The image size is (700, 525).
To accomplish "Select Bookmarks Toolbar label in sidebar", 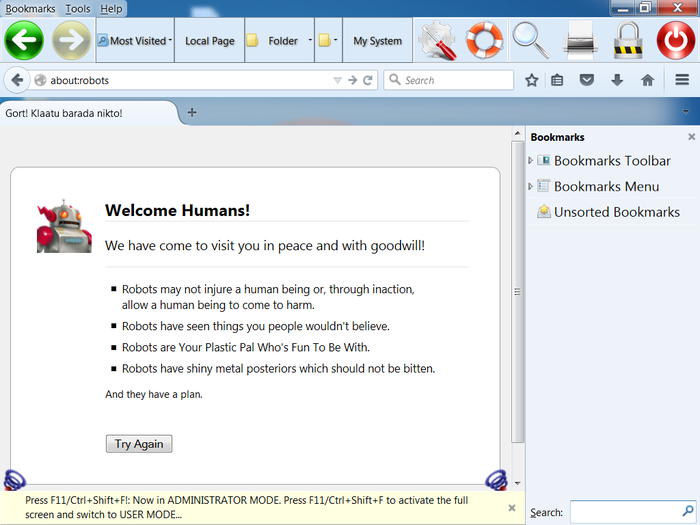I will pyautogui.click(x=612, y=161).
